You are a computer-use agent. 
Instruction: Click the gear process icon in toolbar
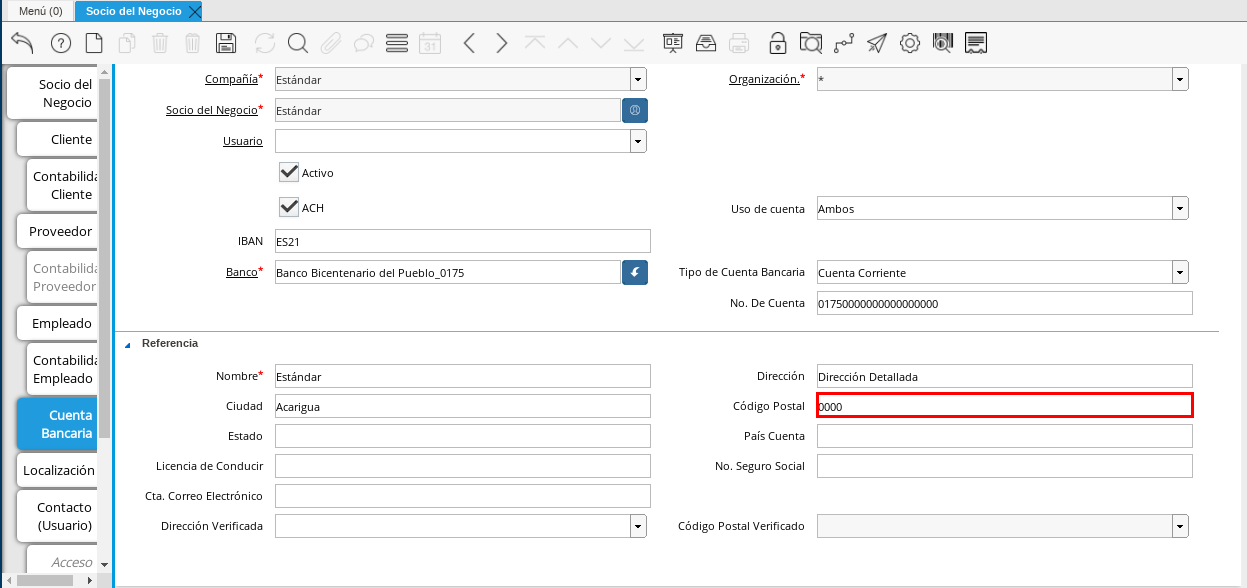(909, 43)
